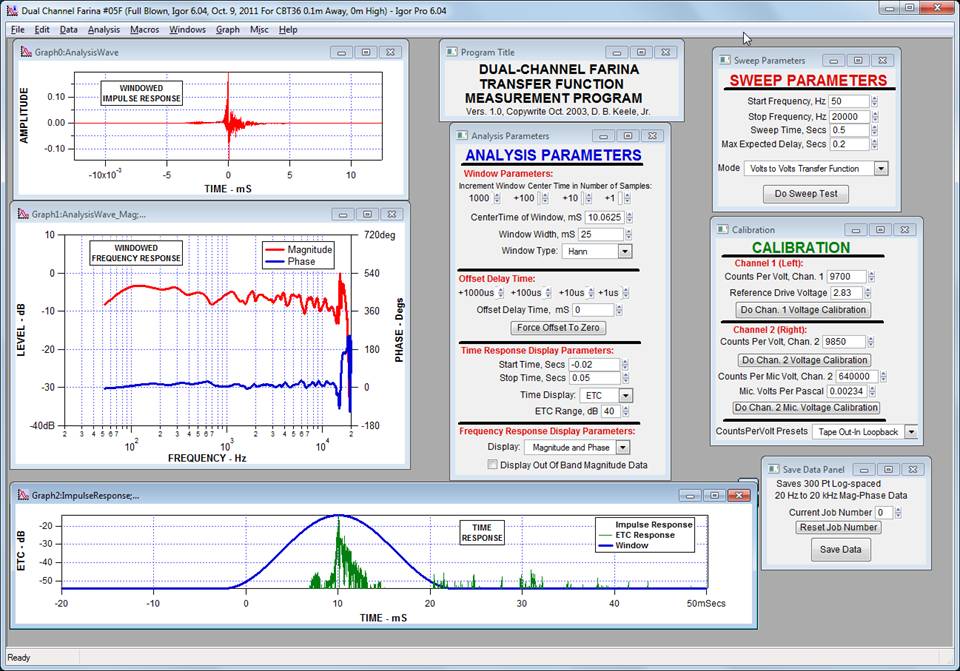Click the Calibration panel icon
The image size is (960, 671).
(x=722, y=230)
